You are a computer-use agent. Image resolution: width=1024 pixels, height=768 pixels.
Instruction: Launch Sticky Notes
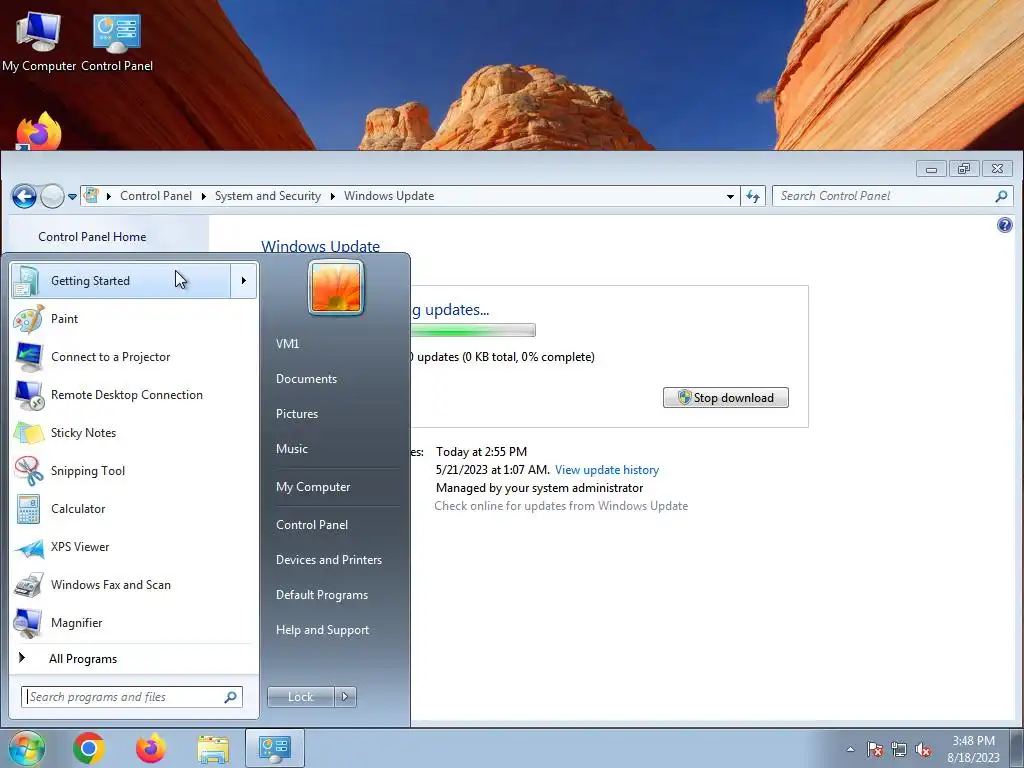click(x=133, y=432)
